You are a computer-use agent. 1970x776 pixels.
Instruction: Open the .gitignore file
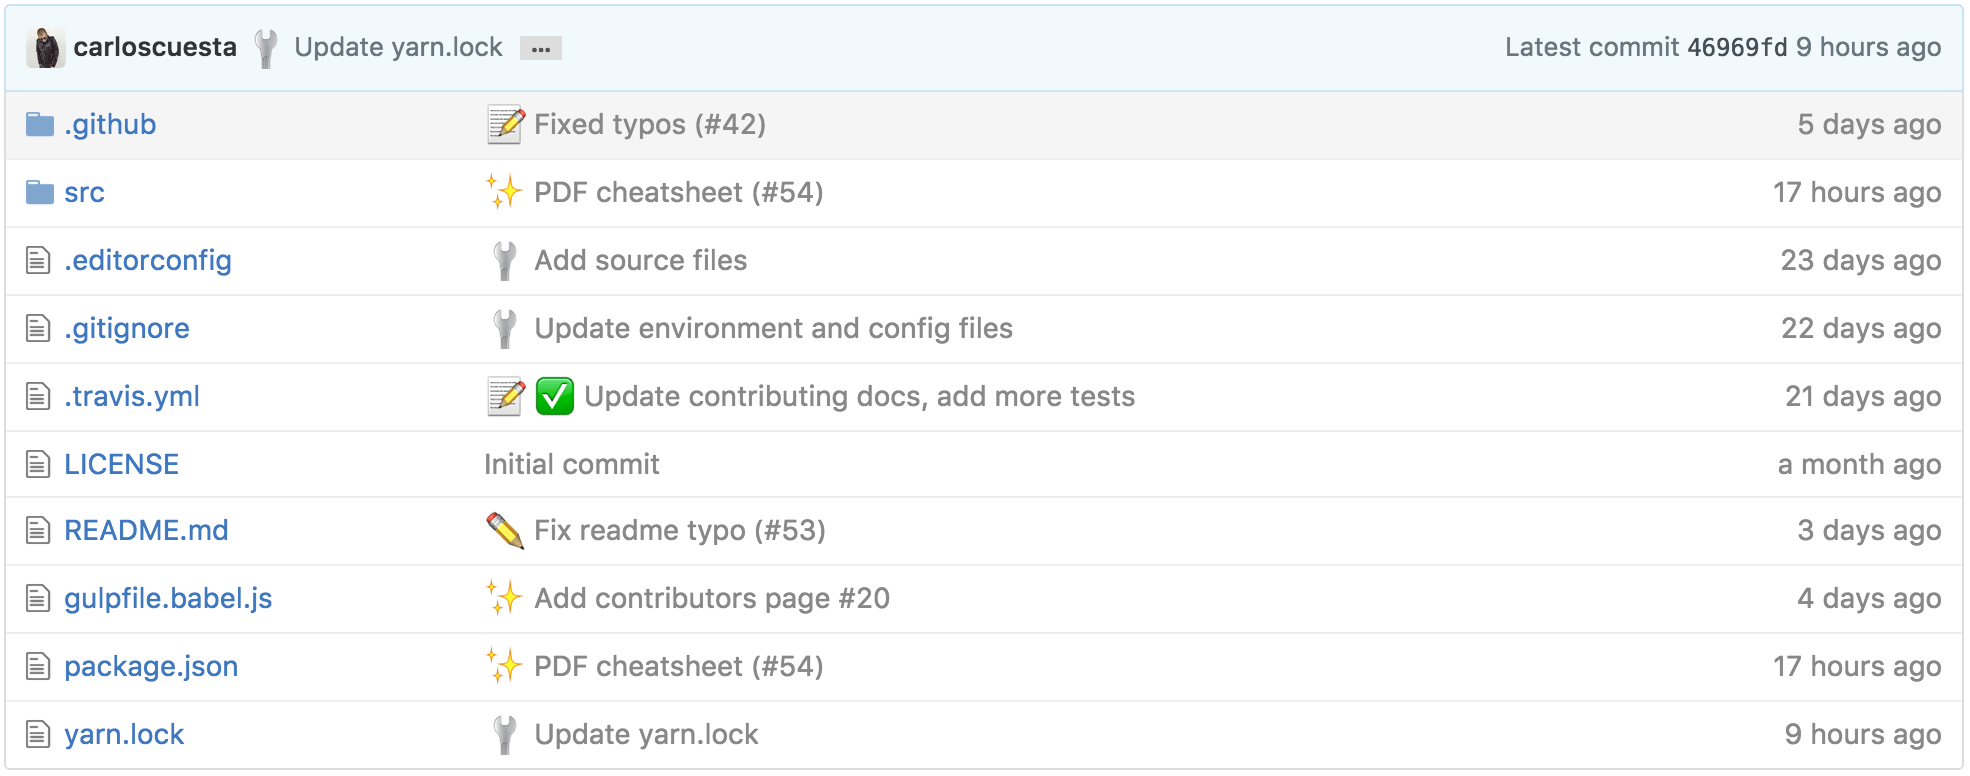tap(127, 328)
